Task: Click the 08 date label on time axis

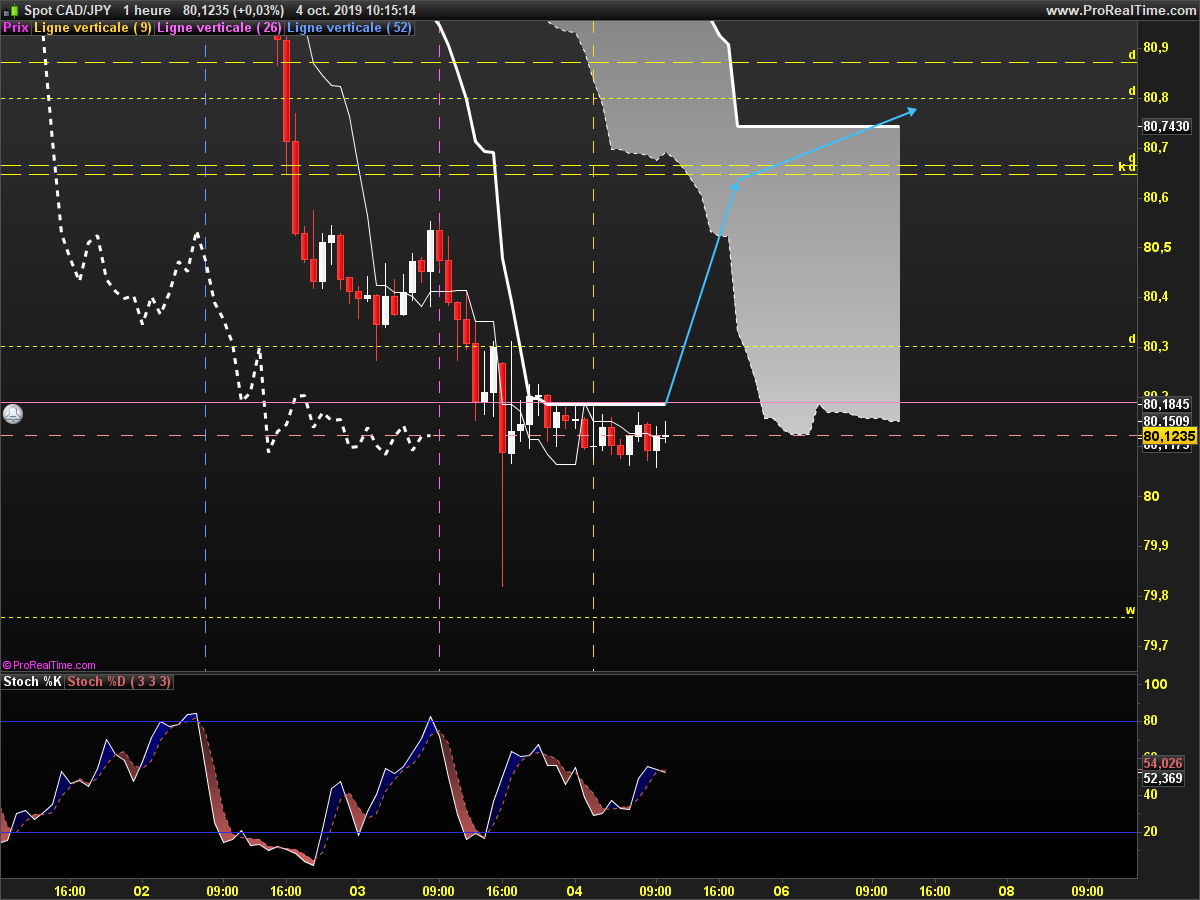Action: (x=1007, y=890)
